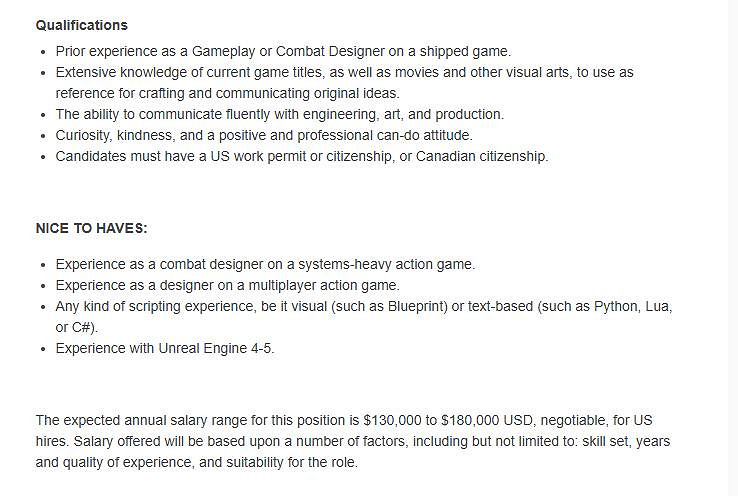Click the 'Unreal Engine 4-5' bullet
738x496 pixels.
click(x=164, y=349)
